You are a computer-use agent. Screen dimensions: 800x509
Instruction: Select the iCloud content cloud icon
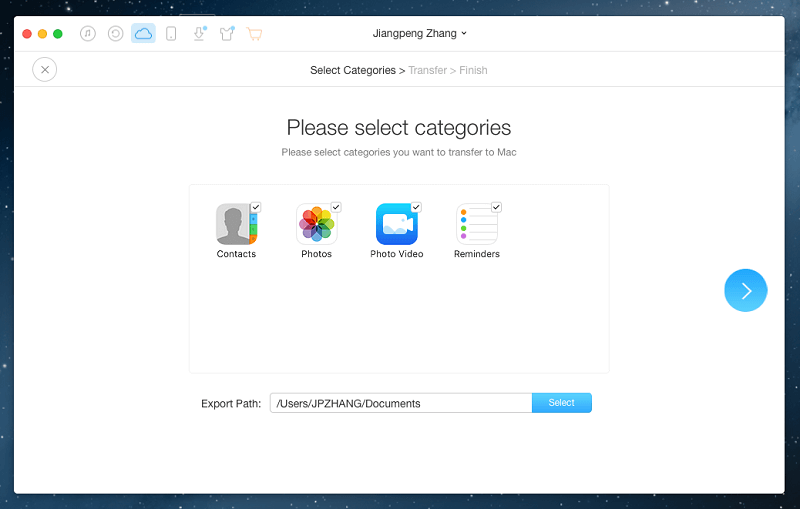[143, 34]
